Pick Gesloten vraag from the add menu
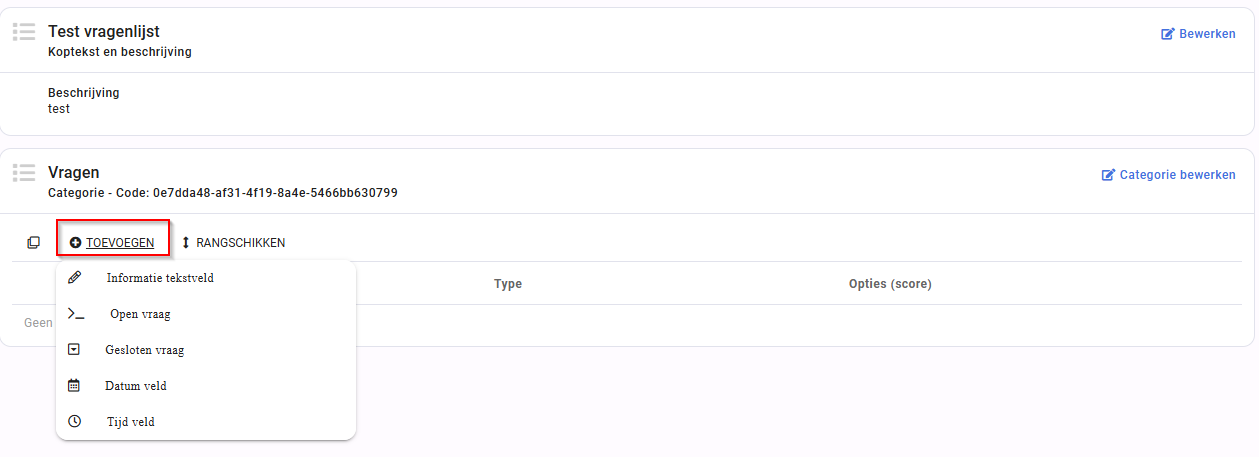The image size is (1259, 457). tap(206, 350)
